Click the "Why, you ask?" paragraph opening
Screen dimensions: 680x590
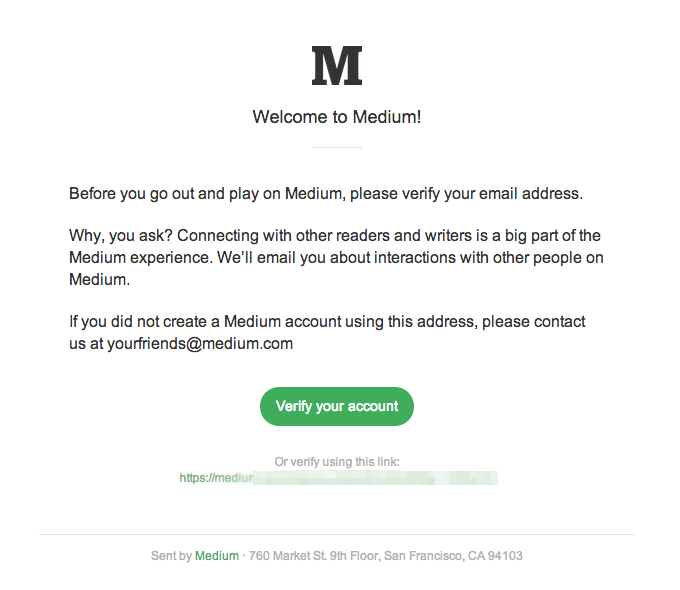(x=121, y=236)
